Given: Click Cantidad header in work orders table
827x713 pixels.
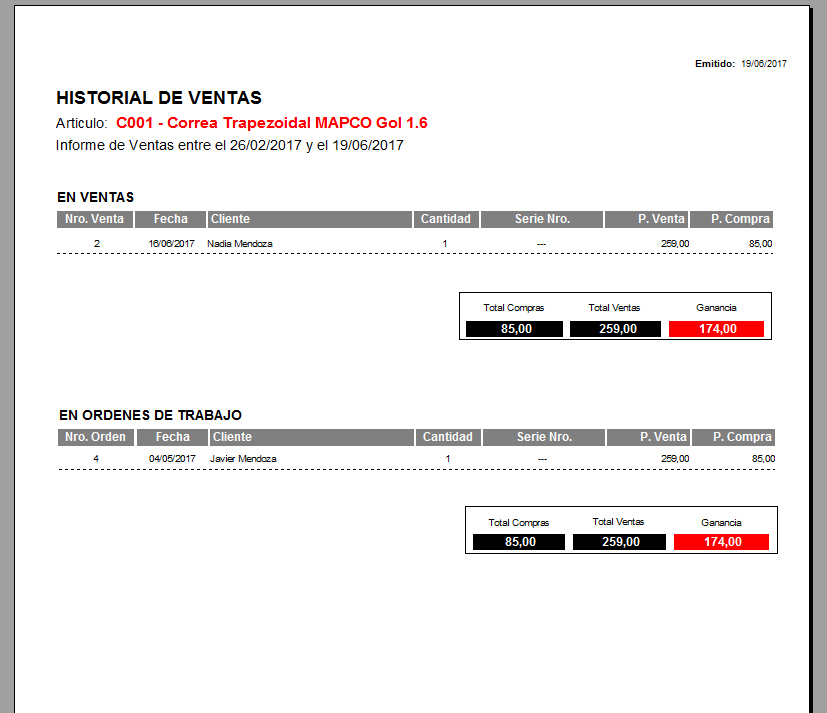Looking at the screenshot, I should (x=448, y=437).
